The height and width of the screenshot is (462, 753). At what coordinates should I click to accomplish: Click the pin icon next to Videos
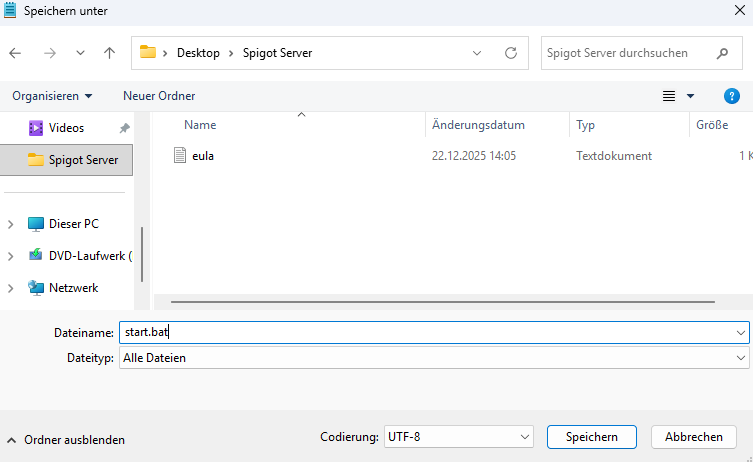click(x=124, y=128)
